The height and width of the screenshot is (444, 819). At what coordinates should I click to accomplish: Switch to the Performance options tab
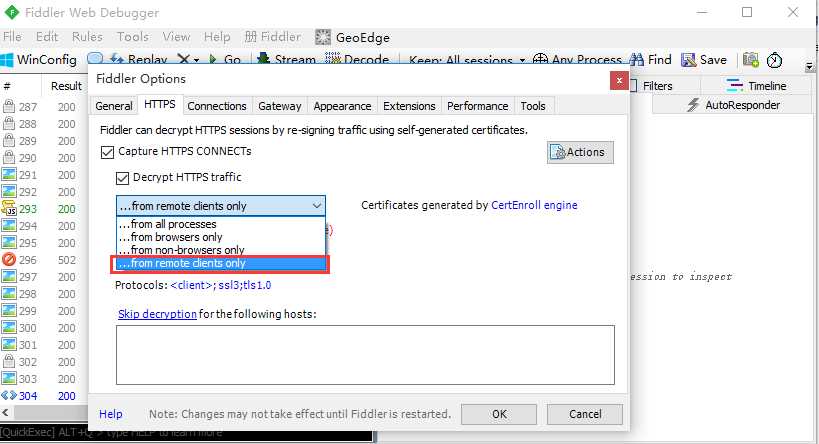(477, 106)
